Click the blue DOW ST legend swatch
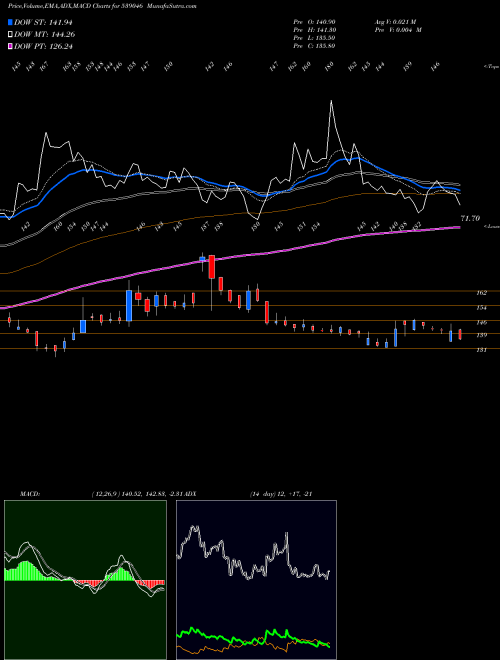The height and width of the screenshot is (660, 500). click(10, 23)
